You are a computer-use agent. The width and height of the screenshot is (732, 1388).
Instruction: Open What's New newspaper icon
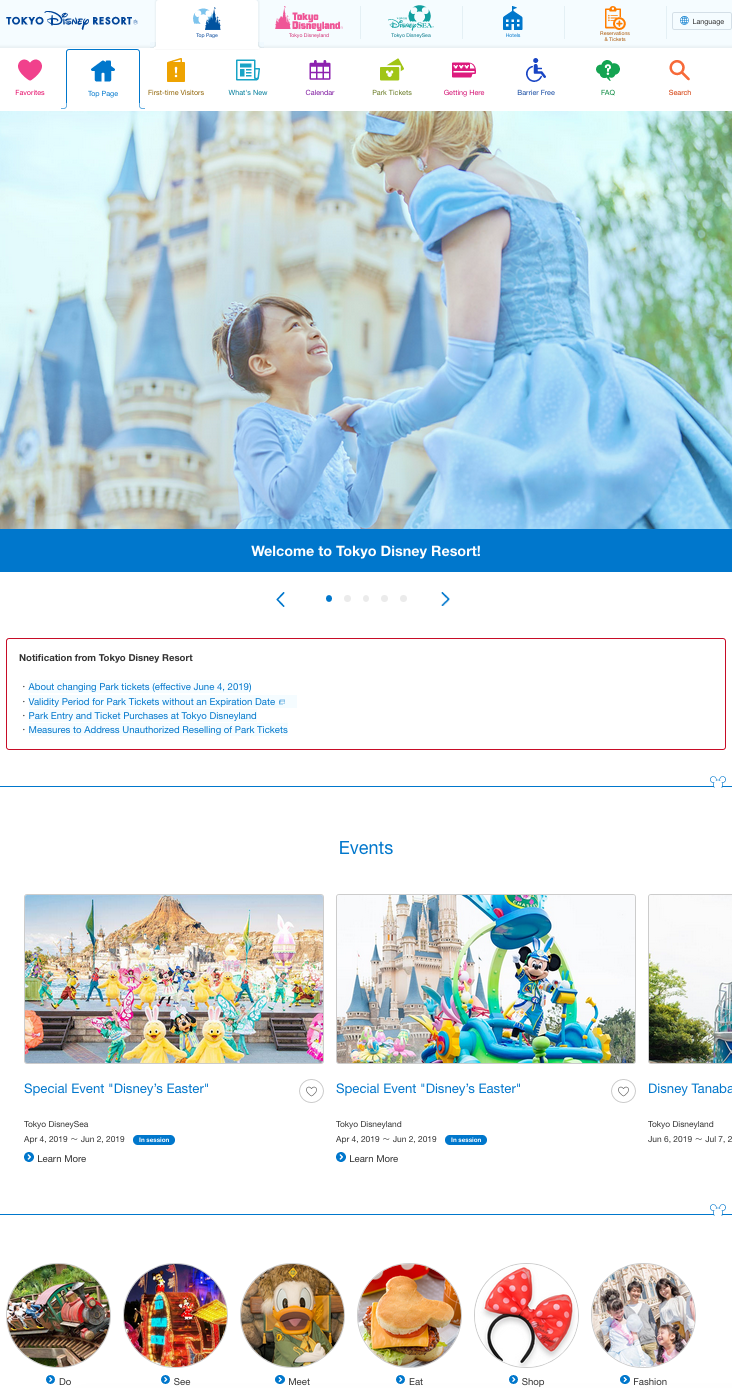(248, 71)
